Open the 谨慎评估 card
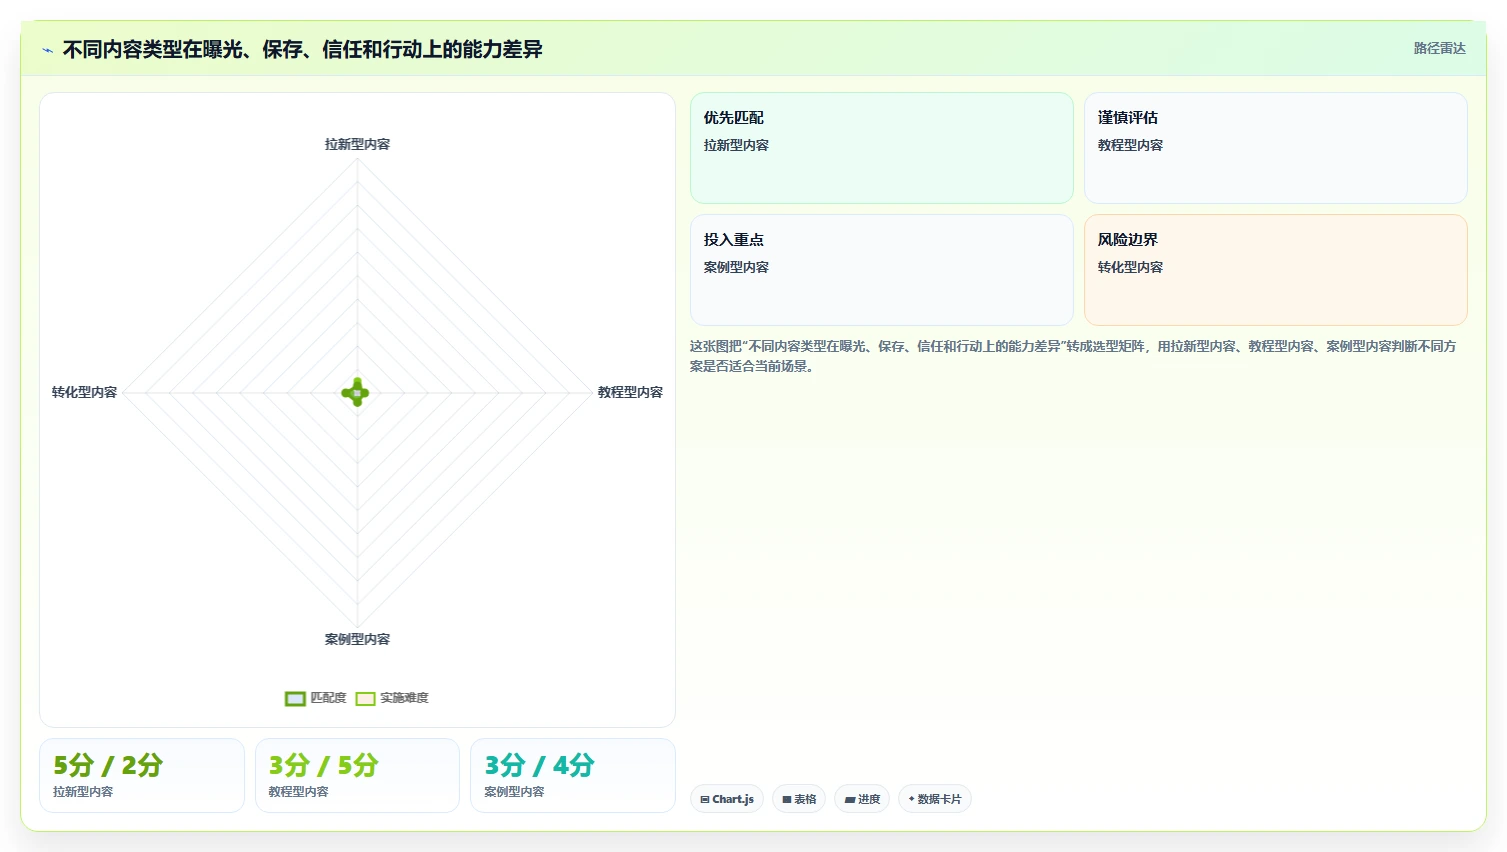 pyautogui.click(x=1276, y=148)
